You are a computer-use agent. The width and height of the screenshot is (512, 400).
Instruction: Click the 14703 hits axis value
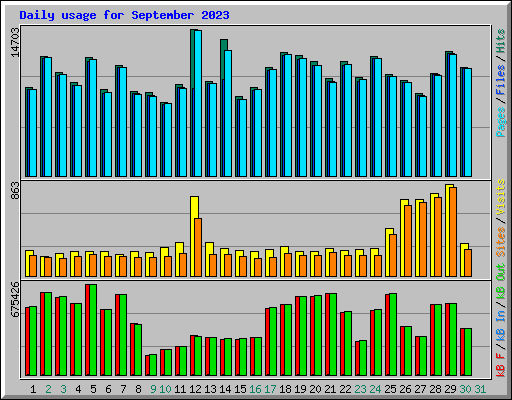15,42
